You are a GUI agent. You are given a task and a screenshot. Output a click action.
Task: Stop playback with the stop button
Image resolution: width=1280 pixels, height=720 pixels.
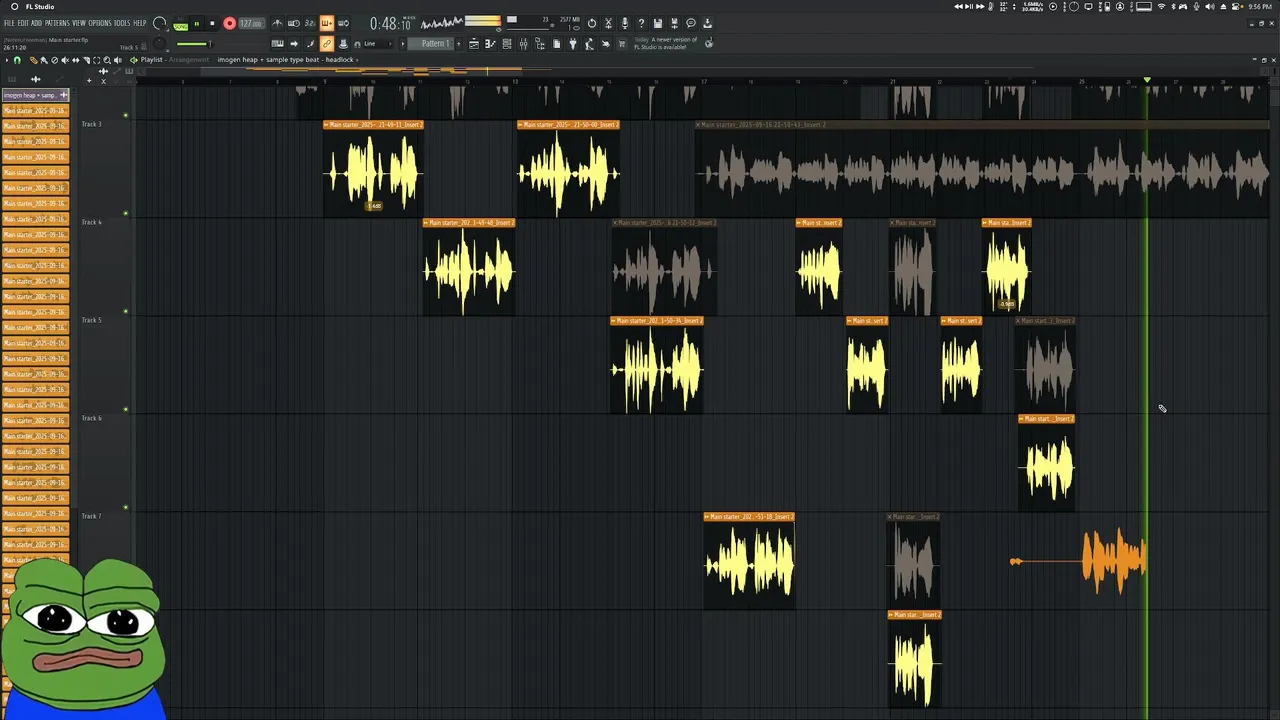click(212, 24)
